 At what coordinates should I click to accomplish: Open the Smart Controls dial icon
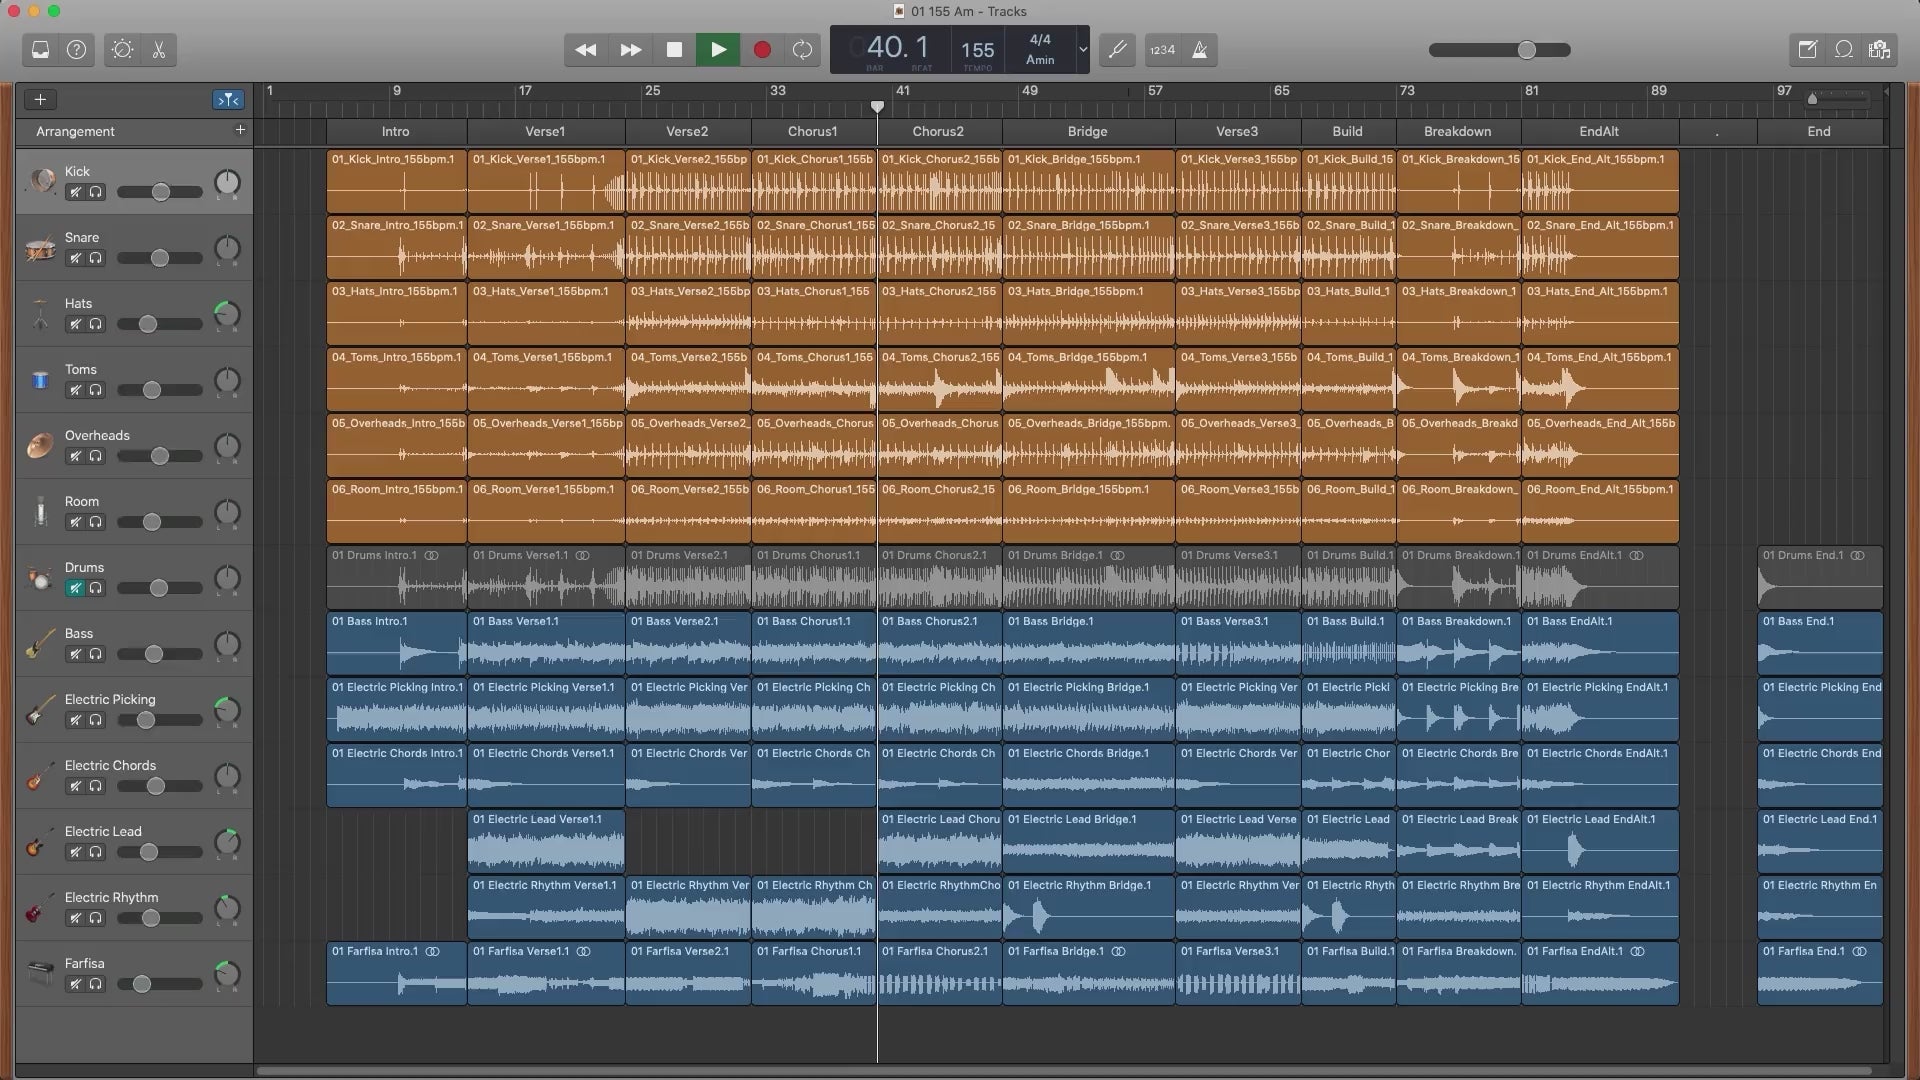pyautogui.click(x=122, y=50)
